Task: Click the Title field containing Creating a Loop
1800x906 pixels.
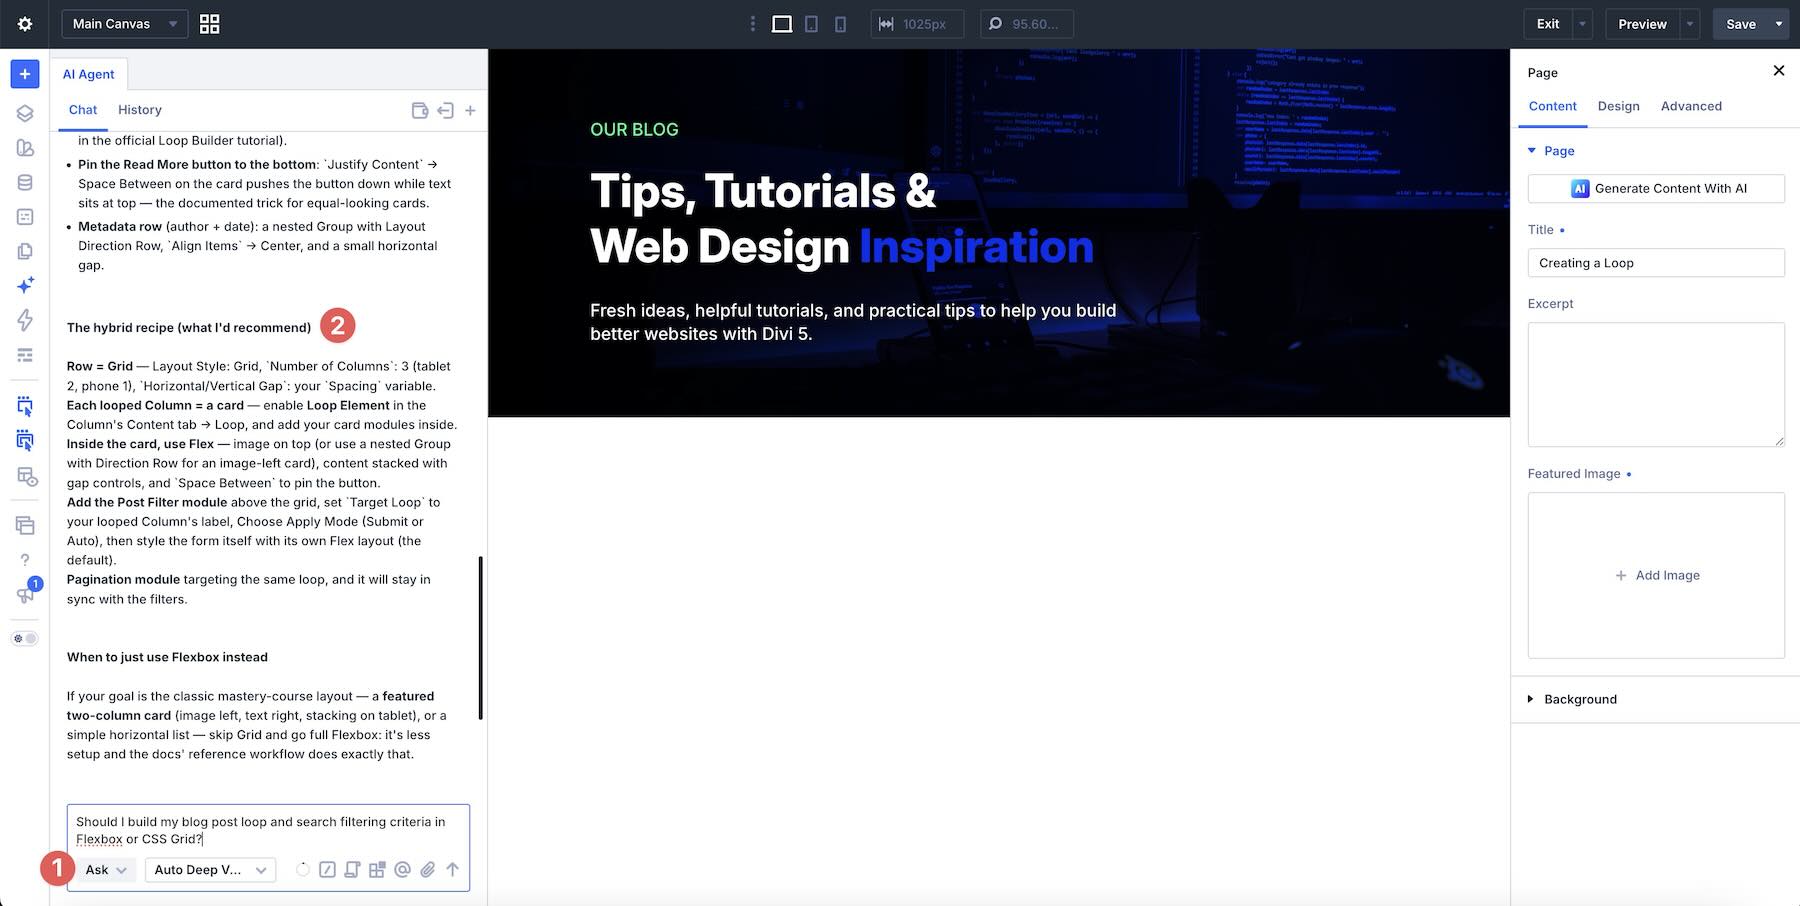Action: tap(1656, 263)
